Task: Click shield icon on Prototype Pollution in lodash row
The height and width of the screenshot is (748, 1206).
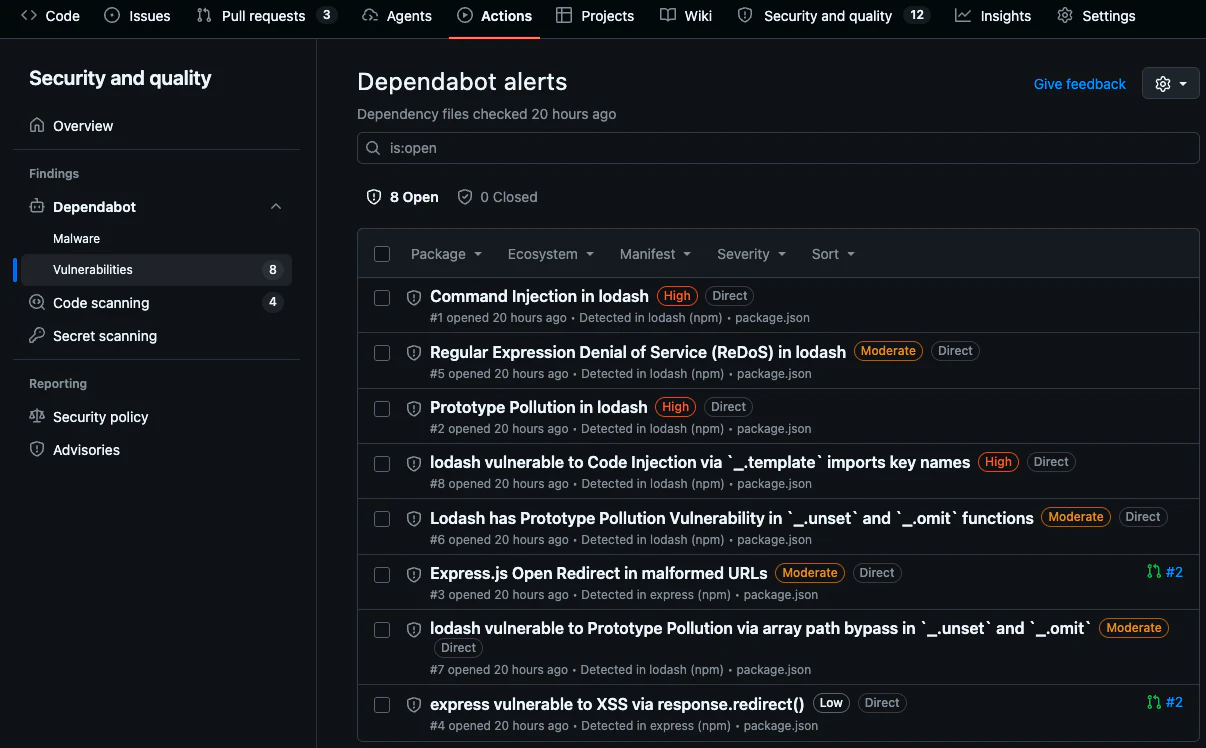Action: (414, 408)
